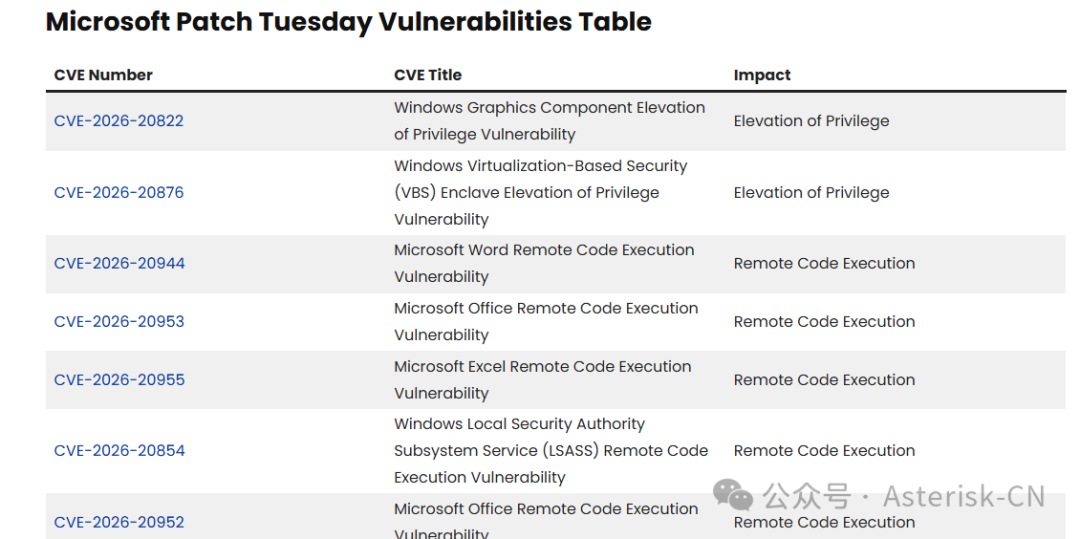Screen dimensions: 1080x539
Task: Click the WeChat logo in the watermark
Action: 733,495
